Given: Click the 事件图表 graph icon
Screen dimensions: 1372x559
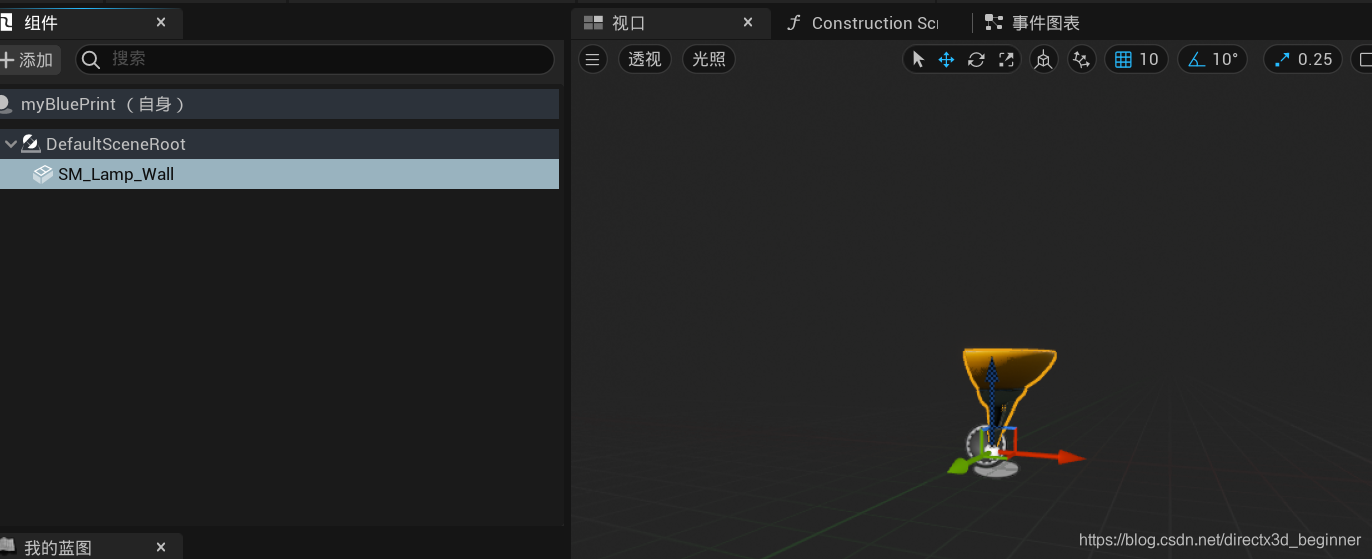Looking at the screenshot, I should [994, 23].
